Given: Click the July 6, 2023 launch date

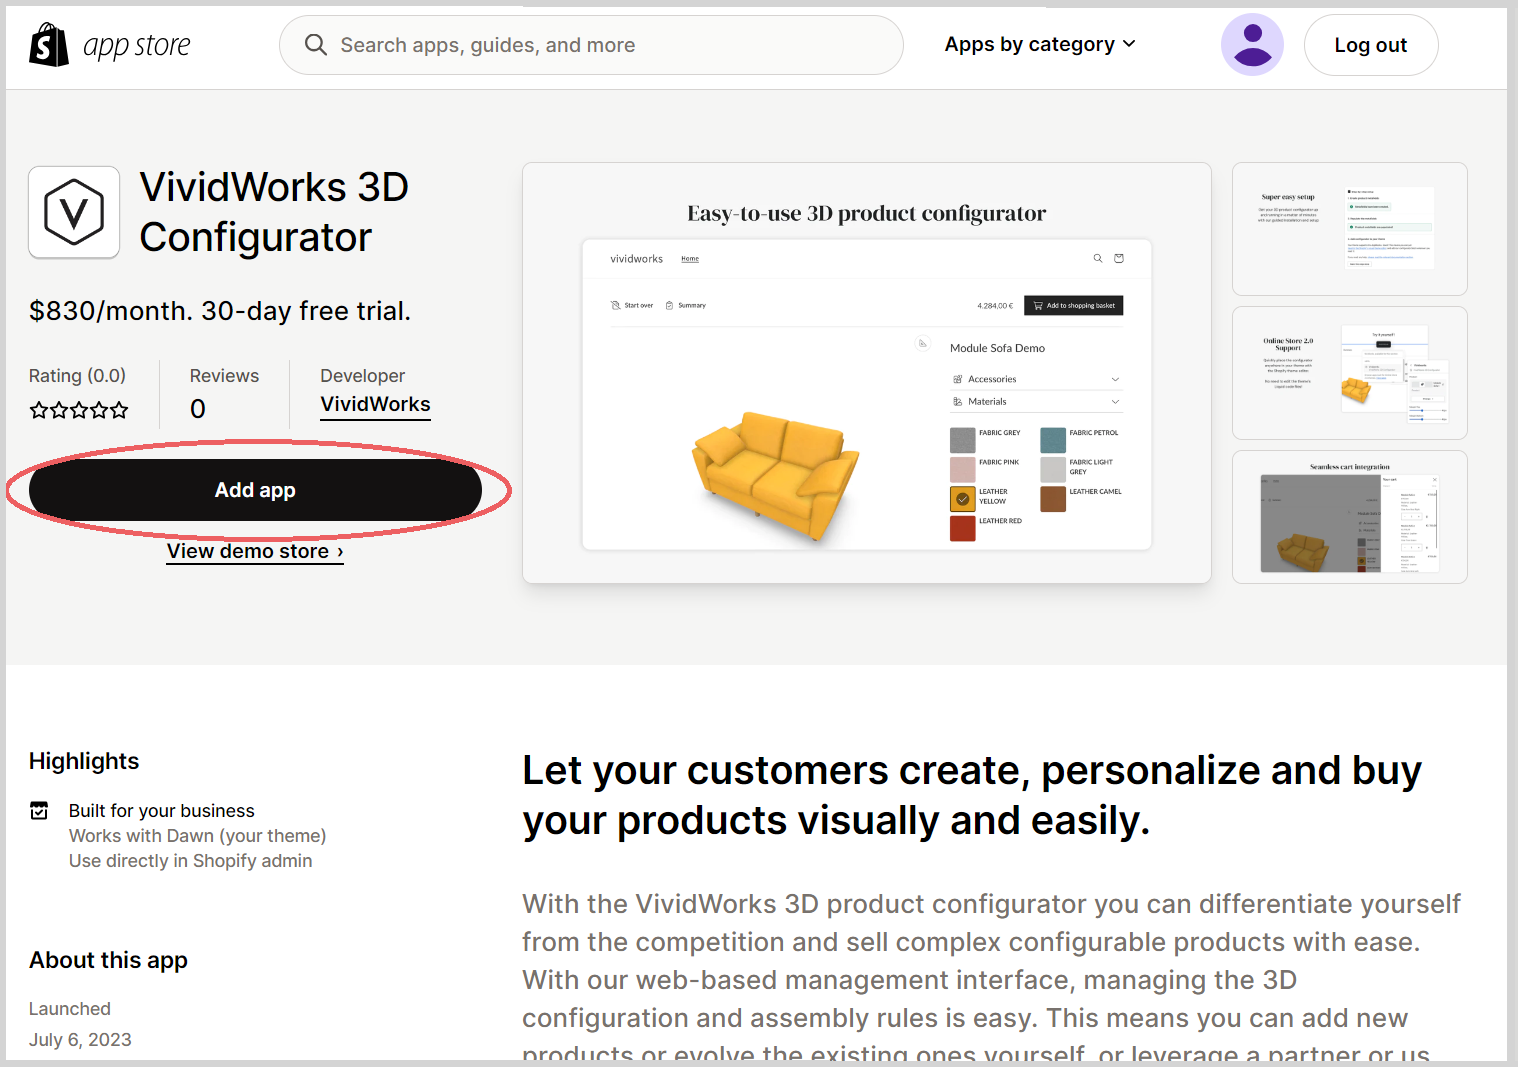Looking at the screenshot, I should click(80, 1040).
